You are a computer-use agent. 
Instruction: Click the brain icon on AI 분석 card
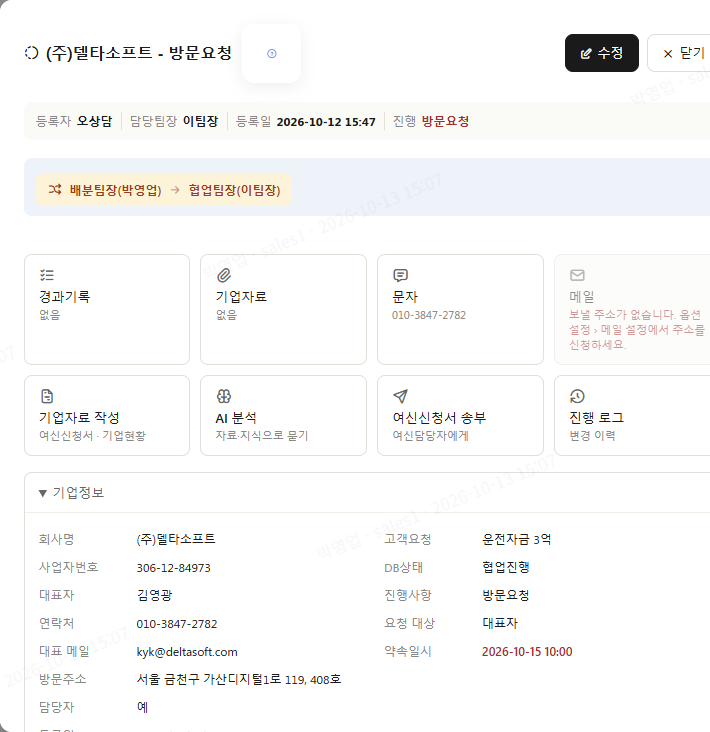(x=224, y=396)
